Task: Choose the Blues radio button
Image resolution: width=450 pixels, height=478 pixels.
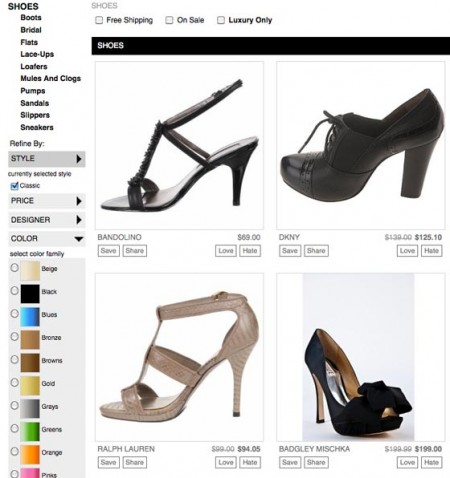Action: point(14,314)
